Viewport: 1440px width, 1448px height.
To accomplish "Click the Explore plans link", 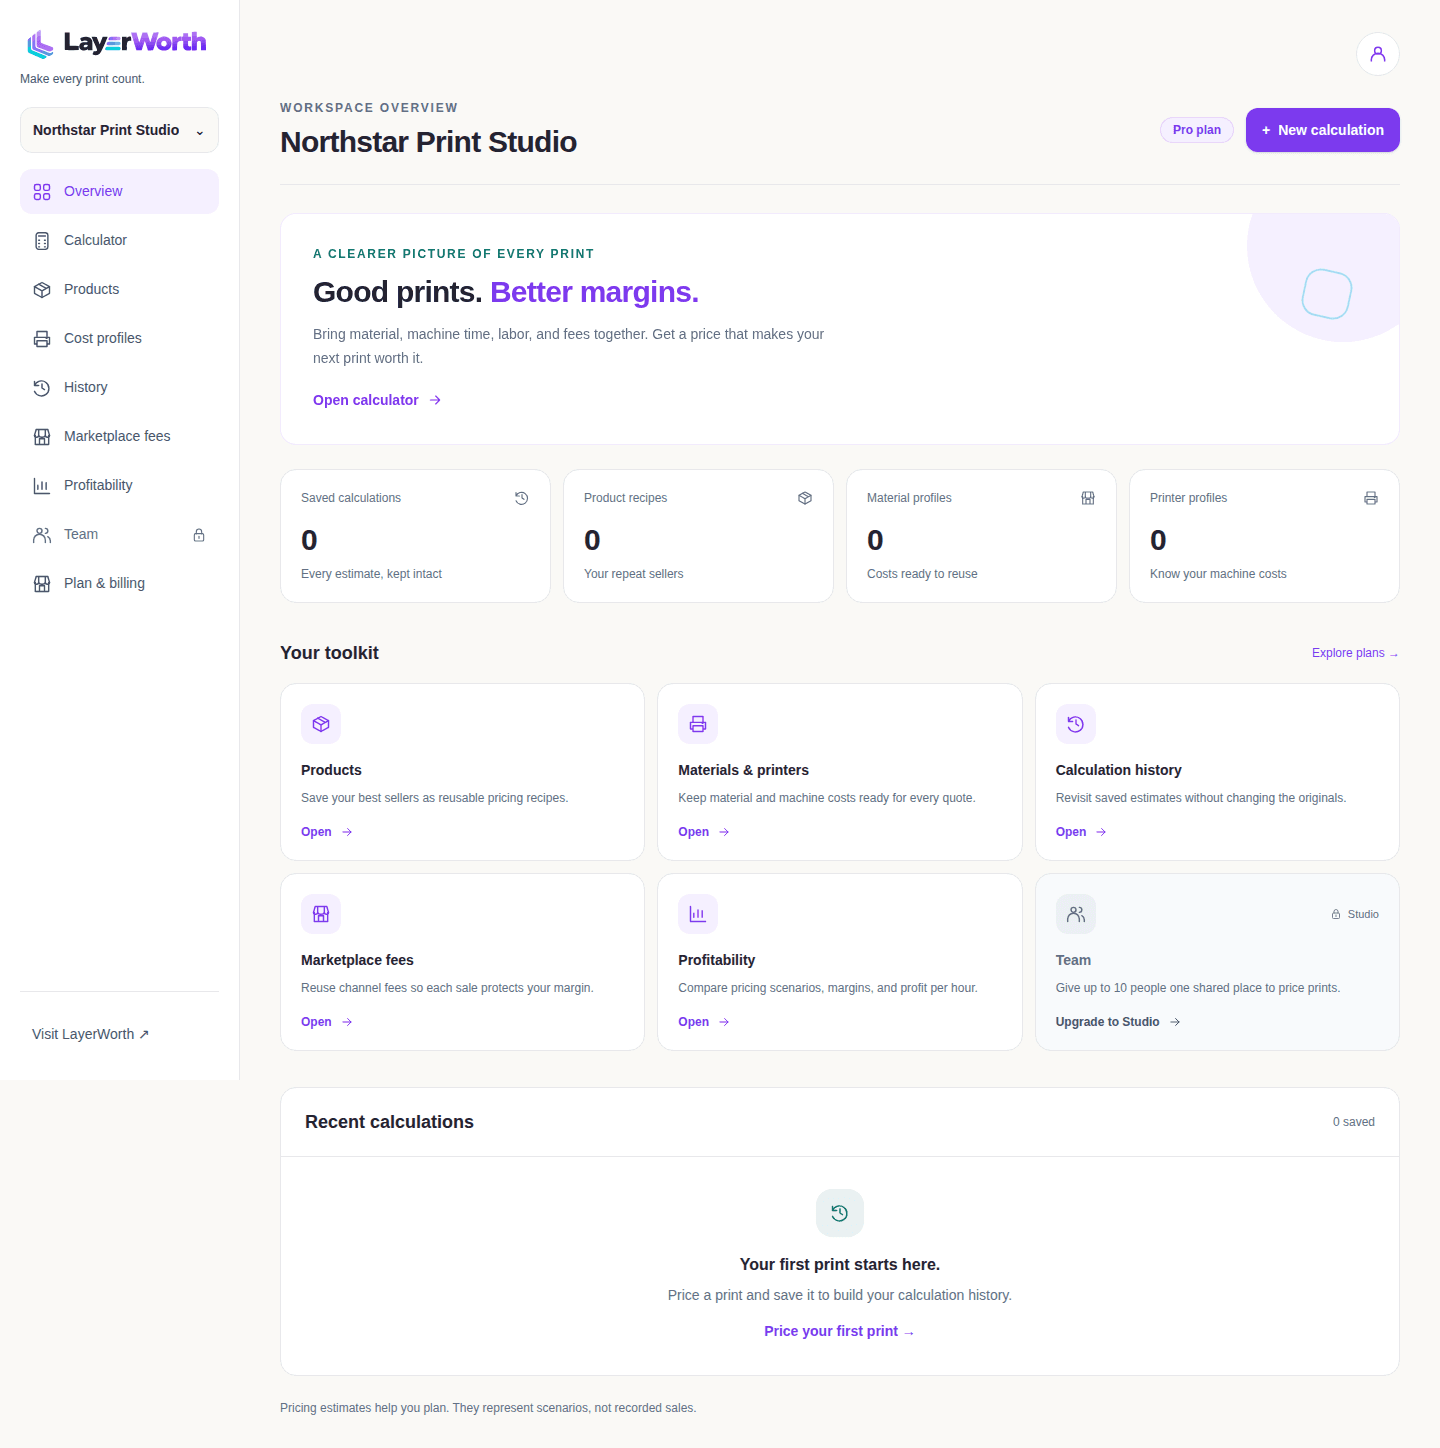I will tap(1355, 653).
